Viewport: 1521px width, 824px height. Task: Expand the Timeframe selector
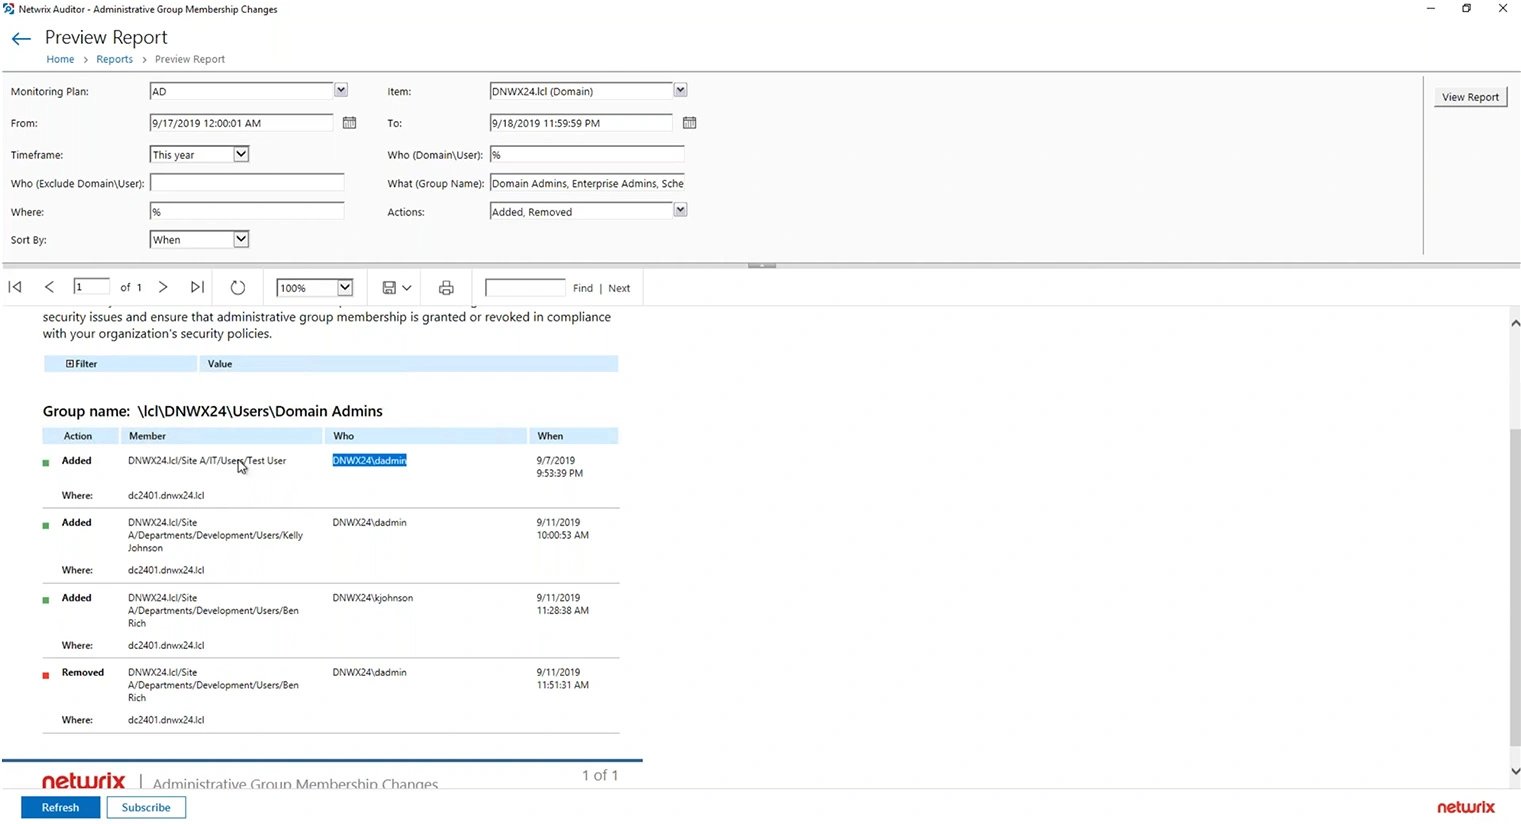point(239,154)
